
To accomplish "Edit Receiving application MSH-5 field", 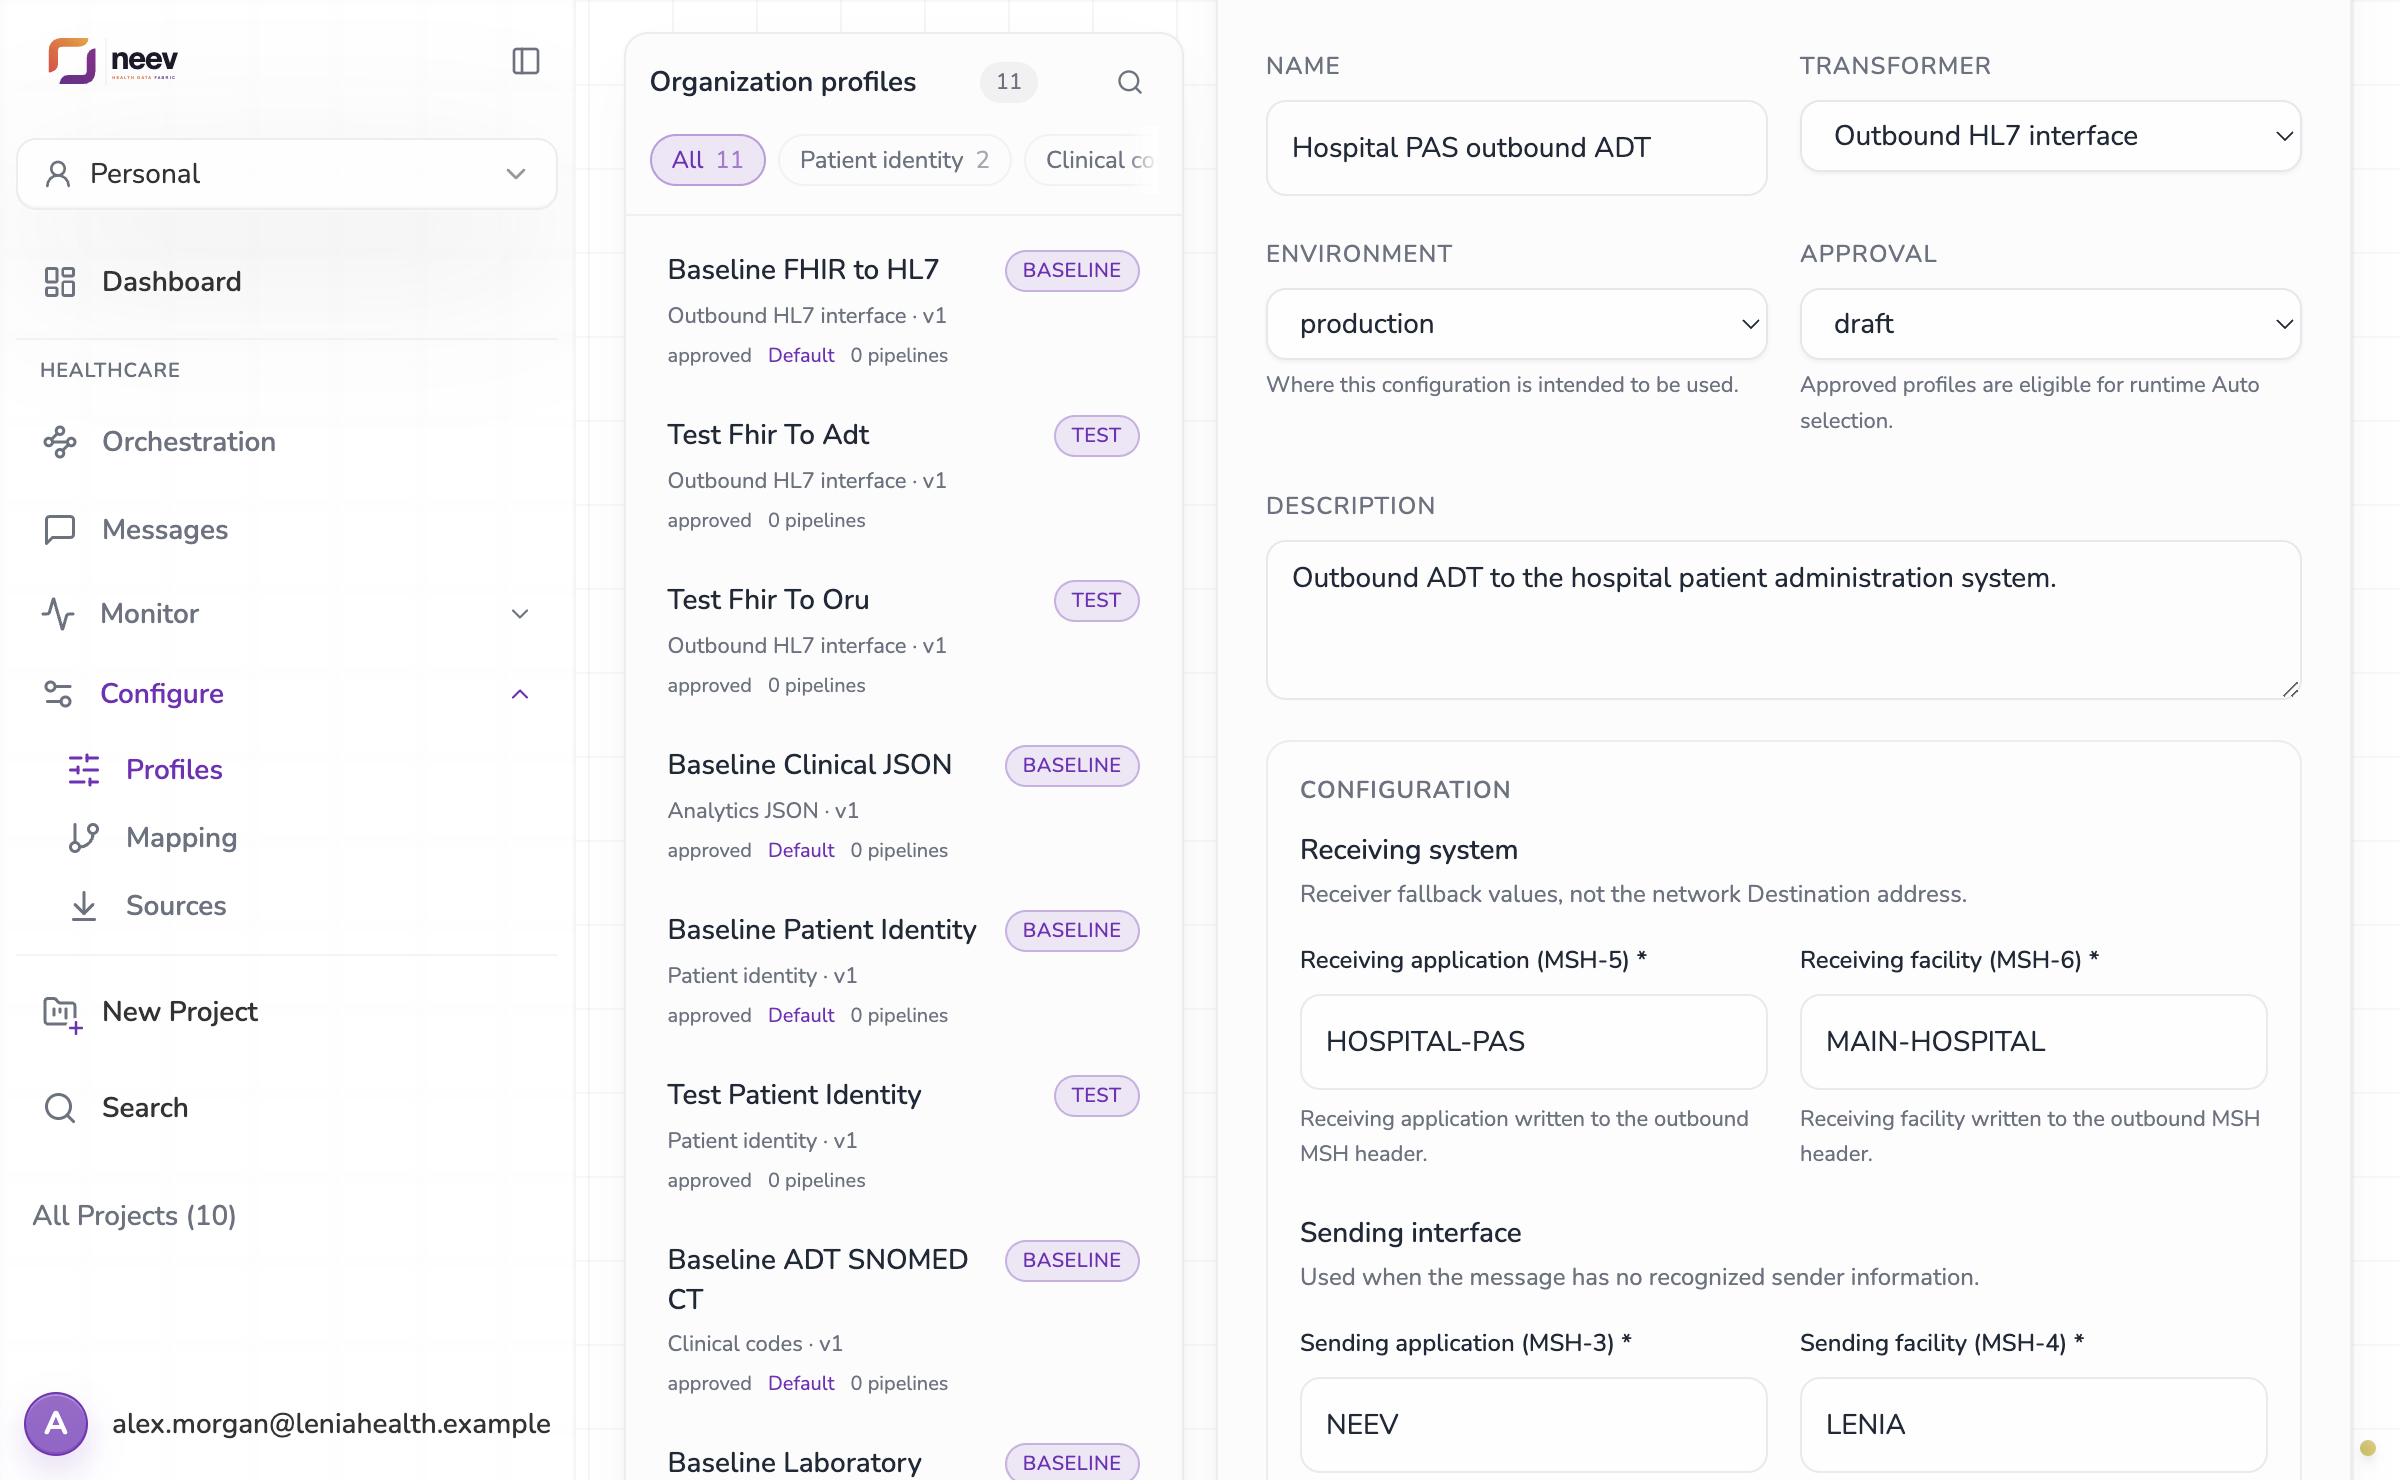I will pos(1533,1042).
